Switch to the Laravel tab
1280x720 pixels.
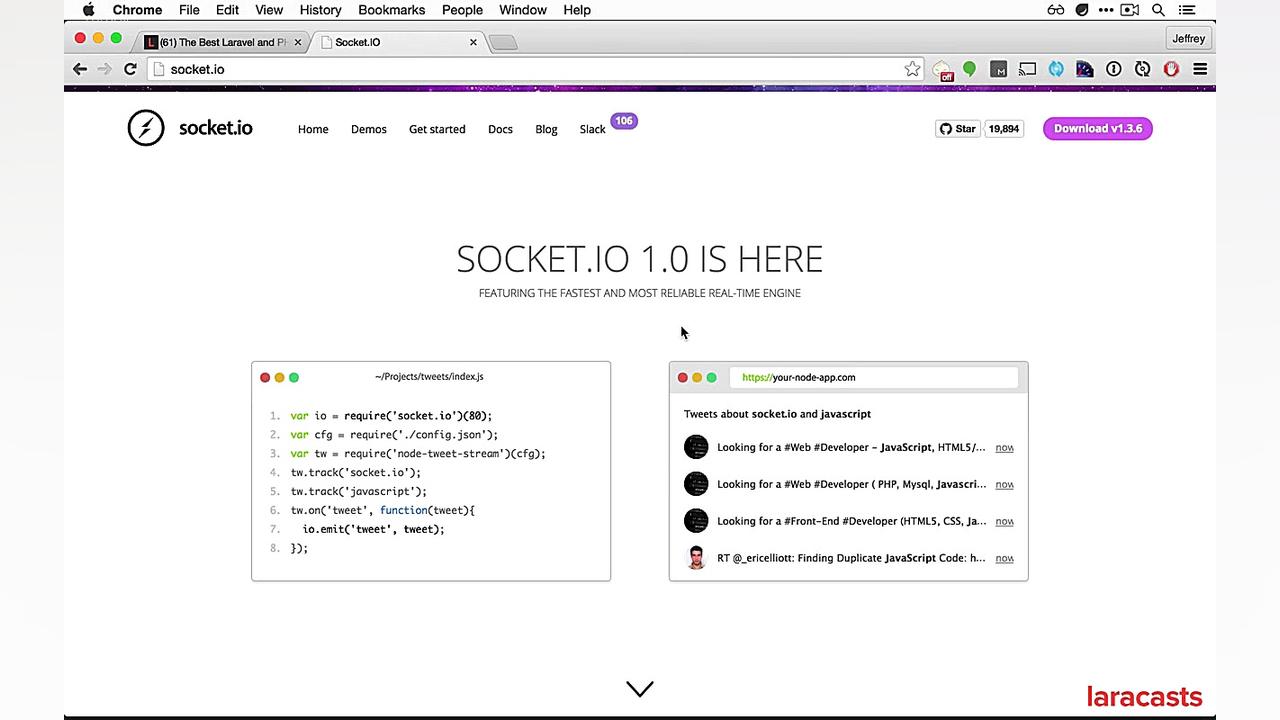222,42
